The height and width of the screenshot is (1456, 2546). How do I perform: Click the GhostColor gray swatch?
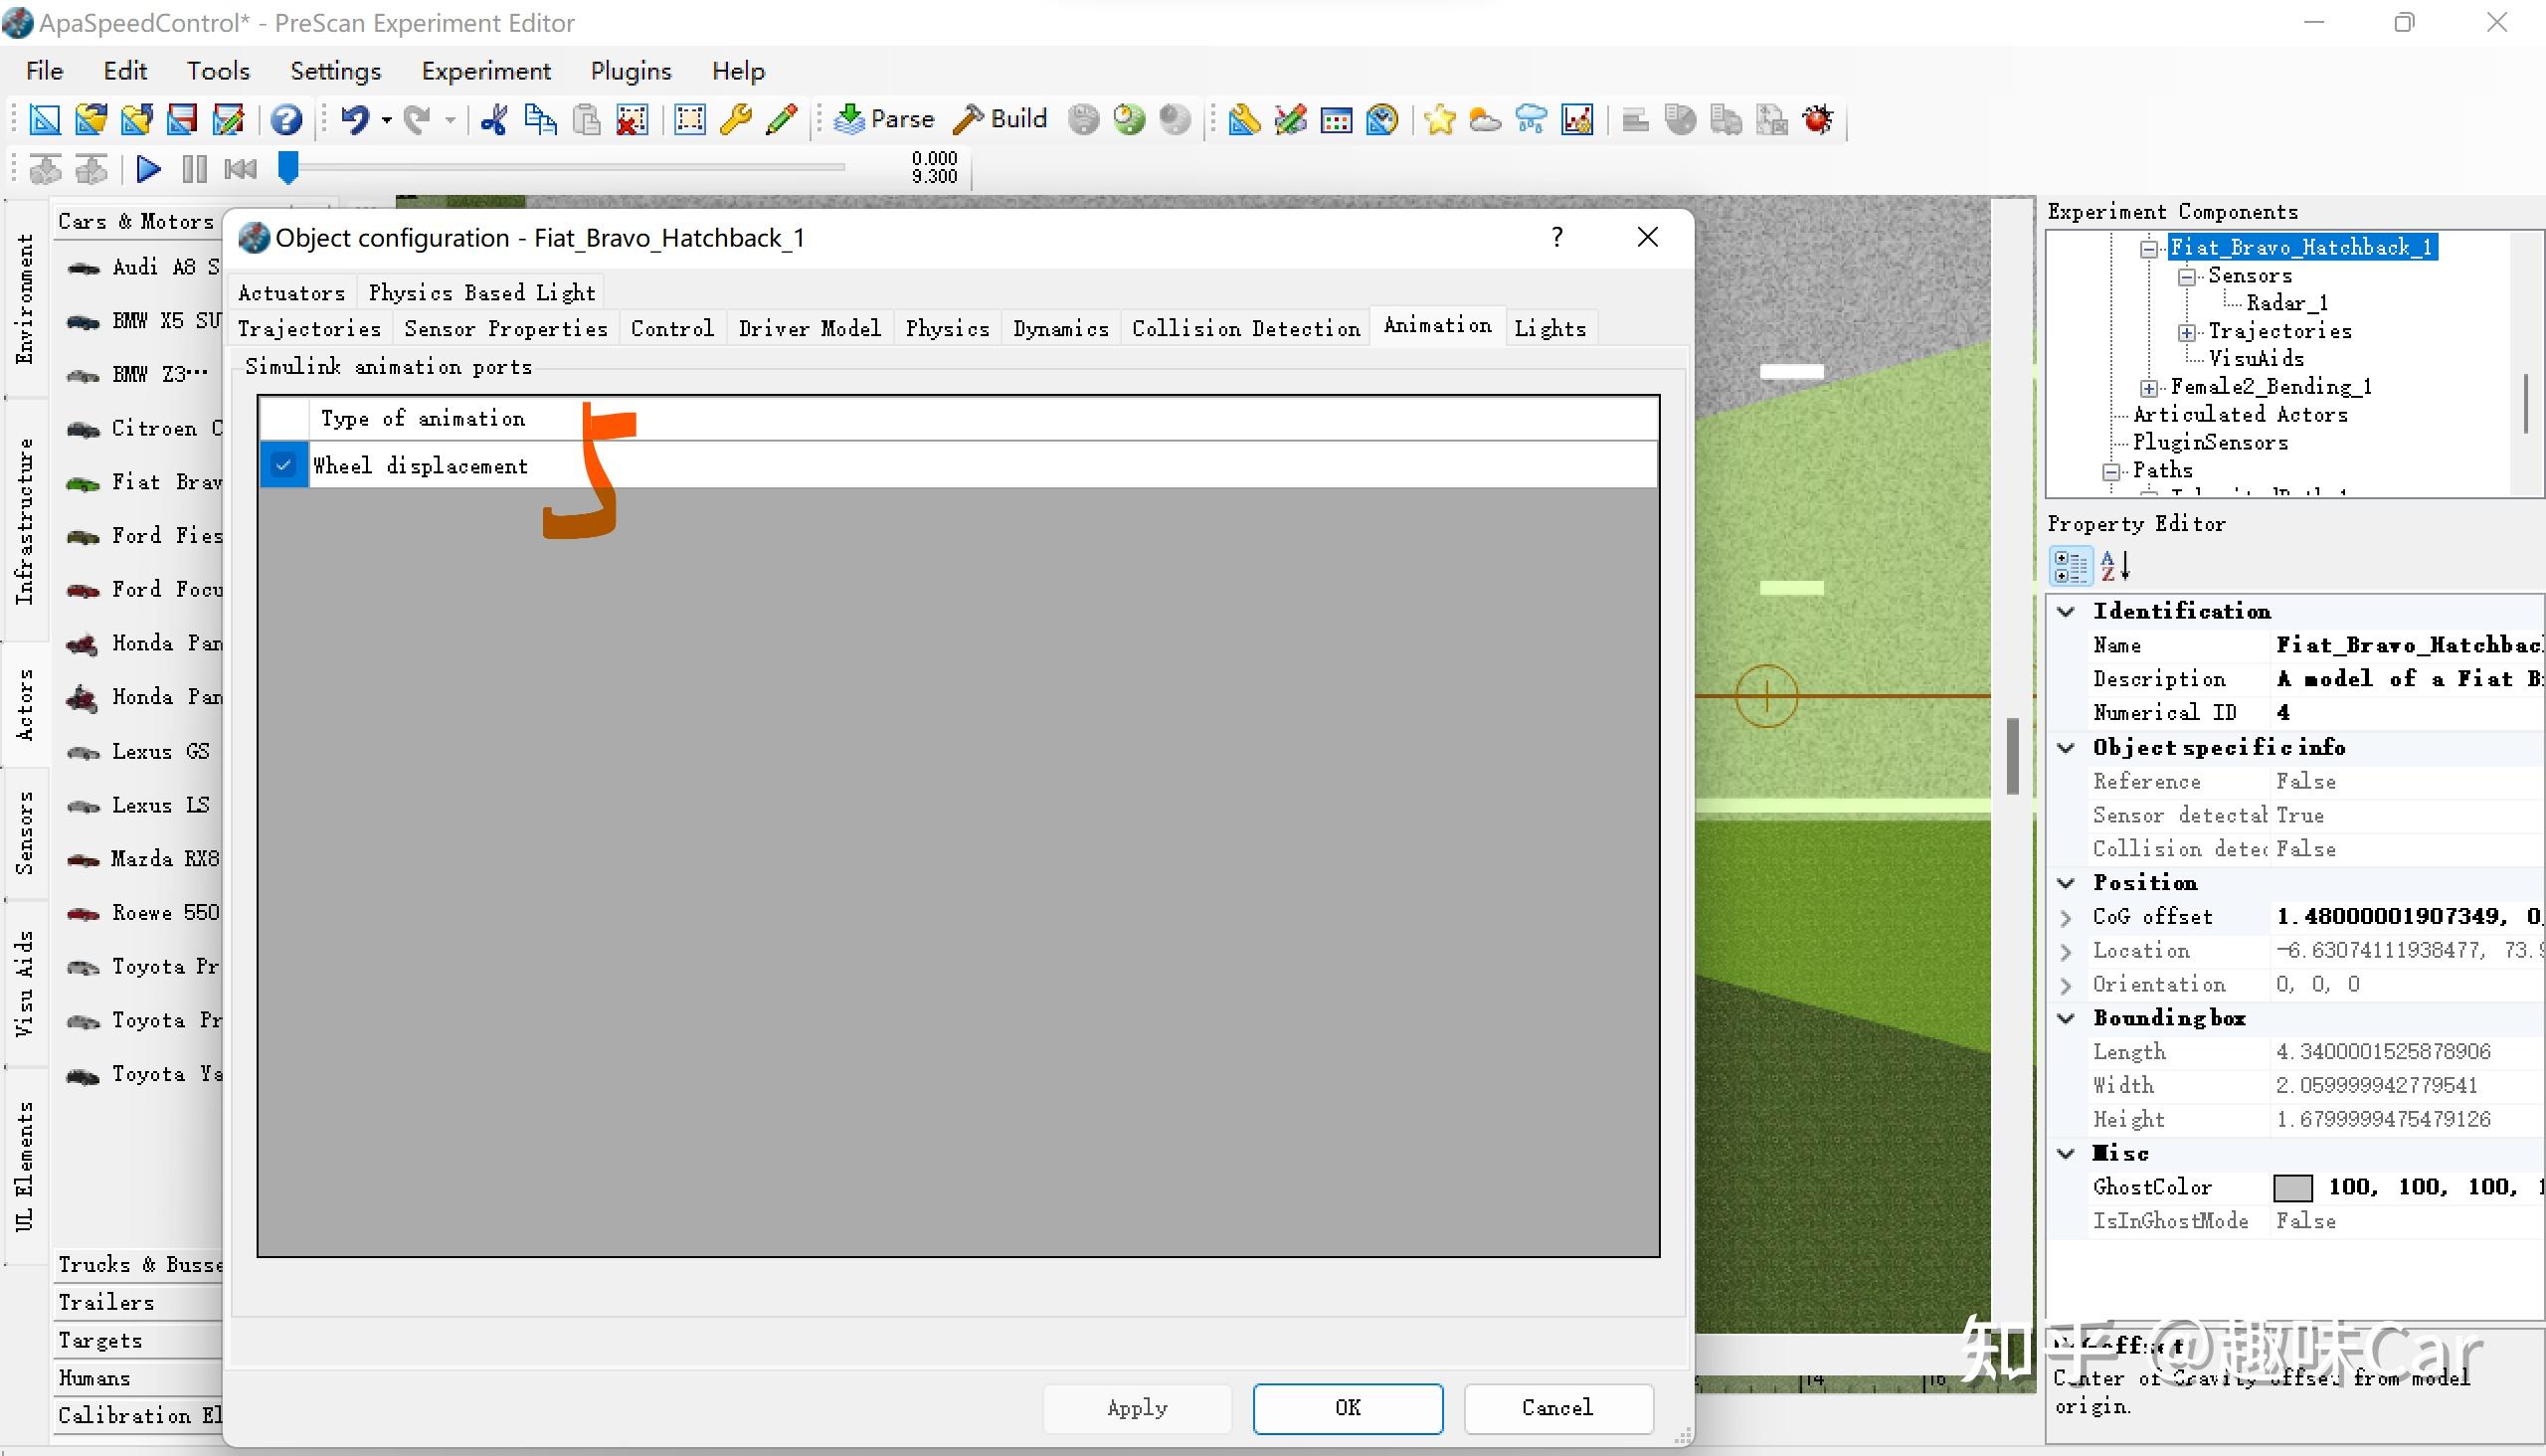(x=2292, y=1187)
